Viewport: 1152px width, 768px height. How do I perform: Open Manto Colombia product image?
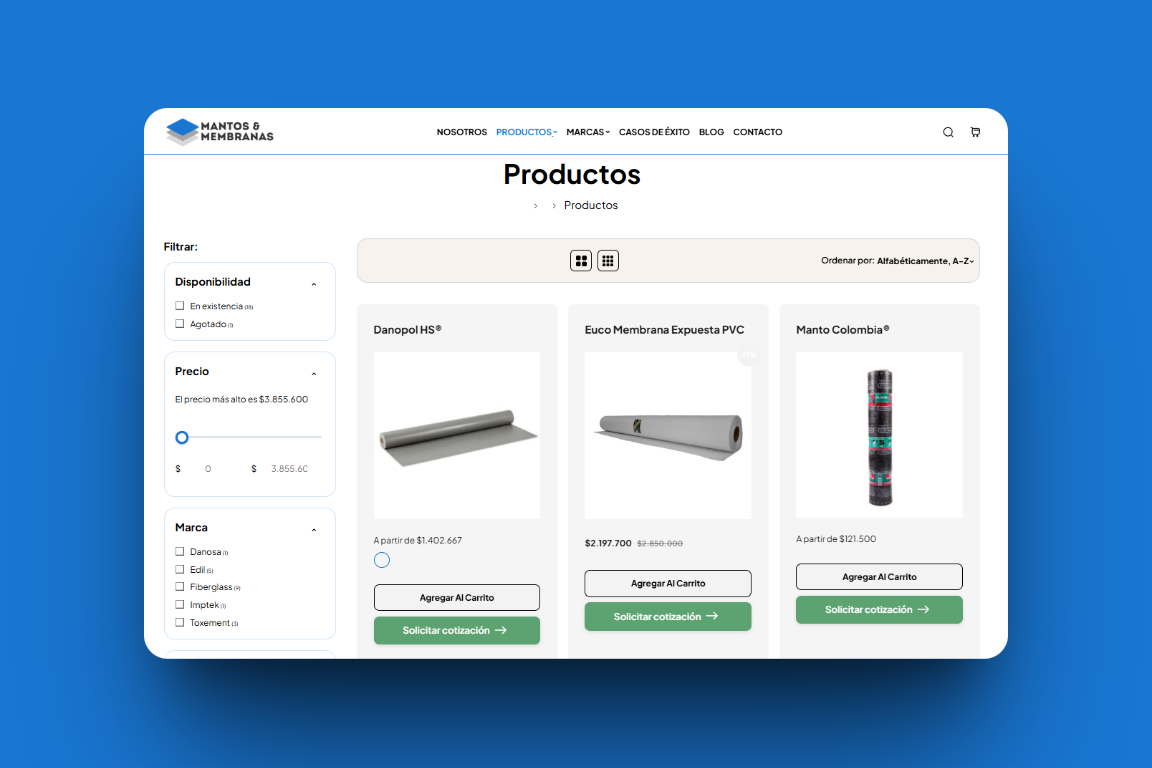[x=879, y=435]
